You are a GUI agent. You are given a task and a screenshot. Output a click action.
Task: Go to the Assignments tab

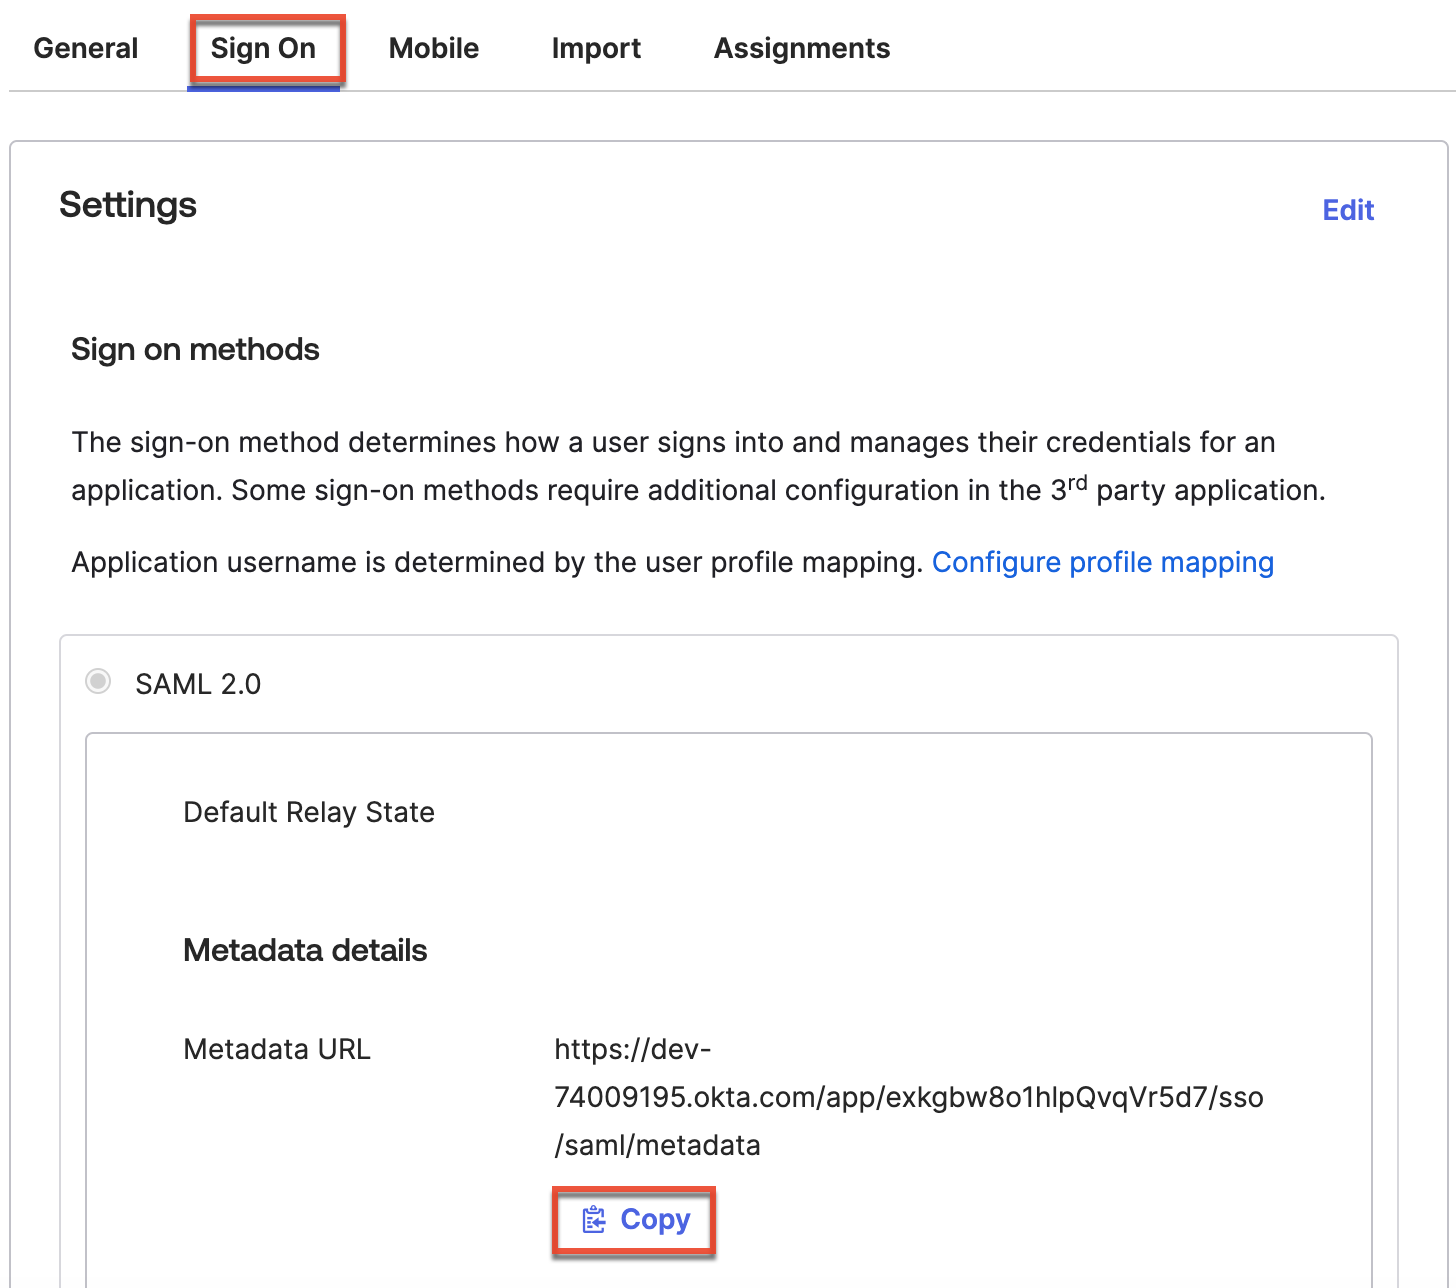(x=801, y=47)
